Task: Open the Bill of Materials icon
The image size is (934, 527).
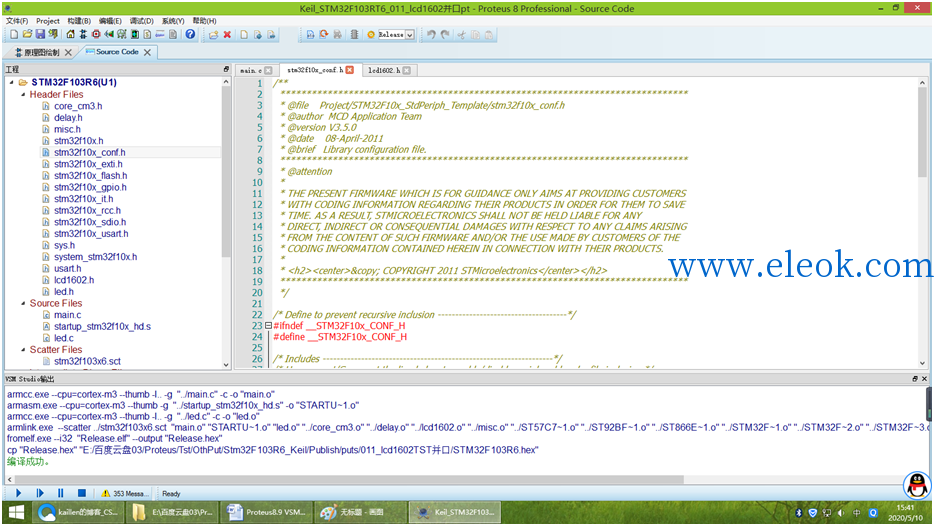Action: click(147, 35)
